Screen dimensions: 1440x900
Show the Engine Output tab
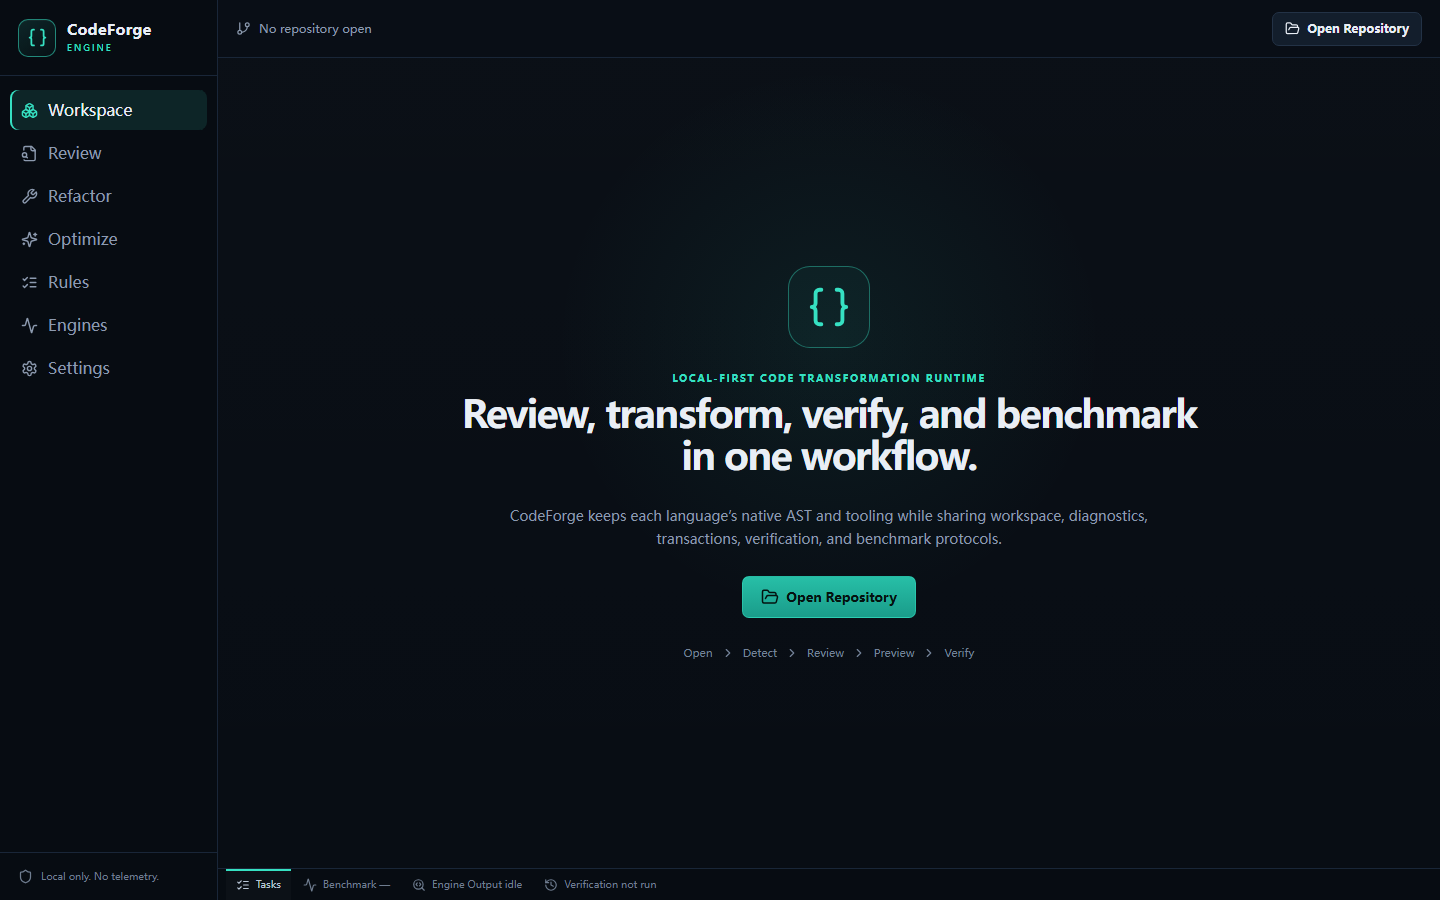coord(468,885)
